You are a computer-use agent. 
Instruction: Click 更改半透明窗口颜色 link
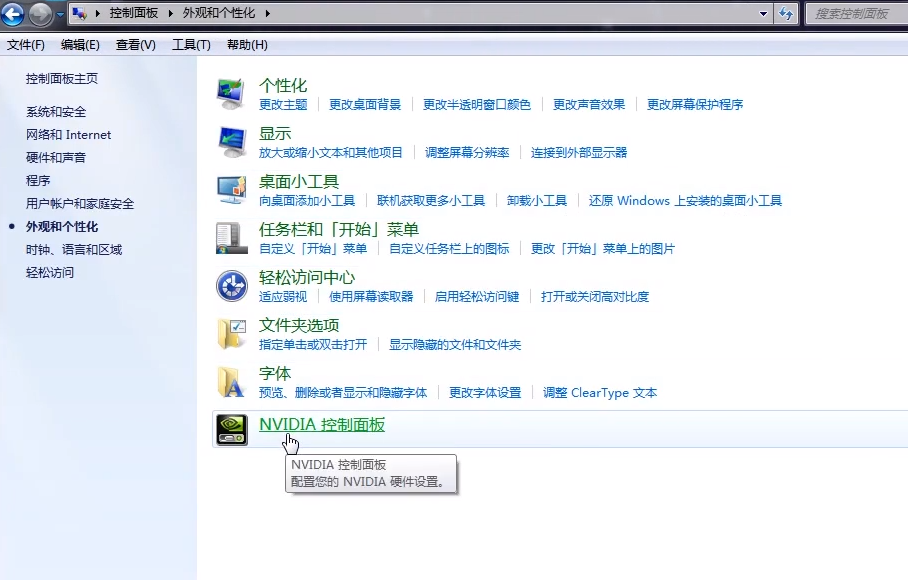[477, 104]
